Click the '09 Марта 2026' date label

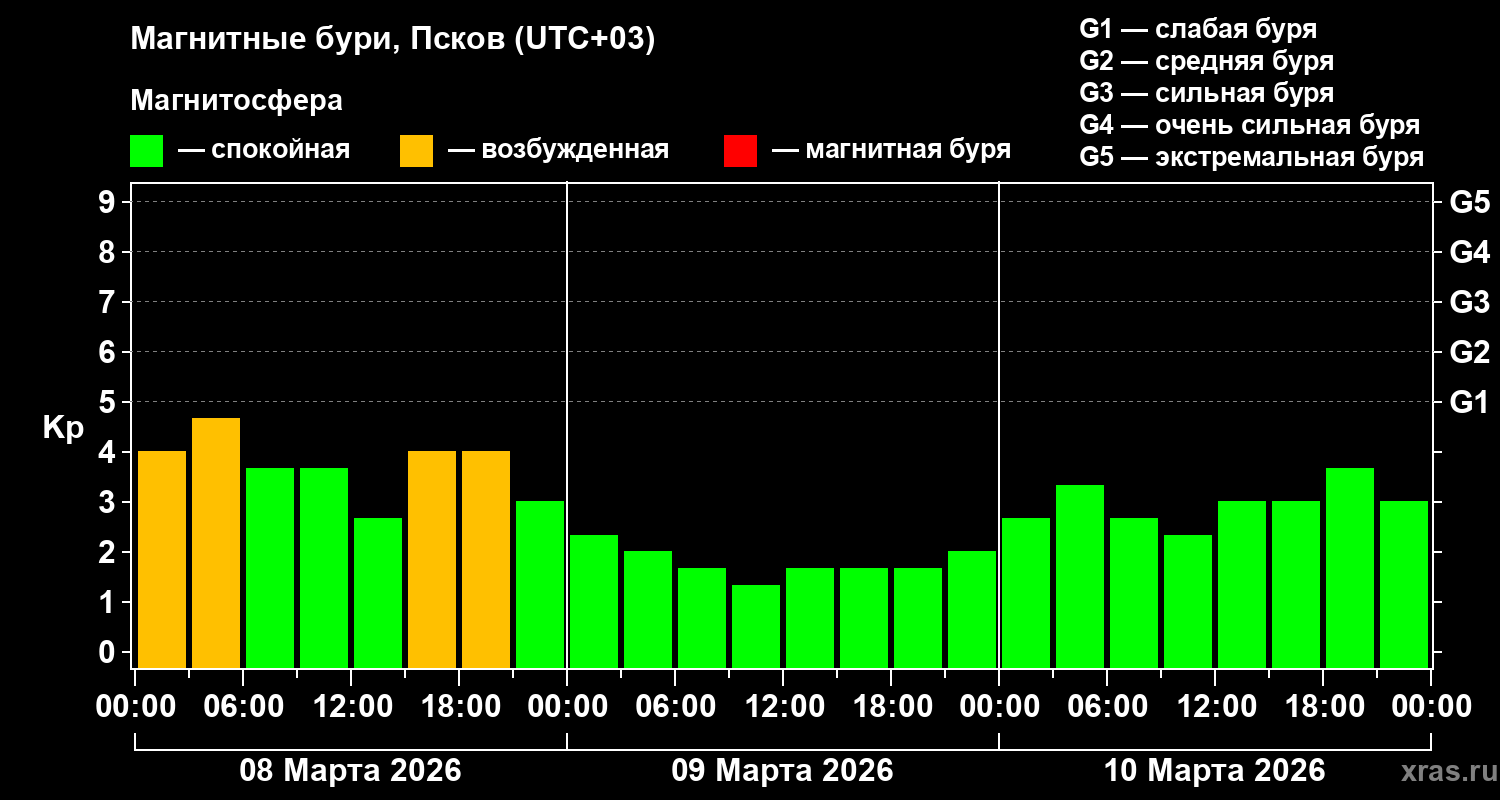tap(782, 771)
